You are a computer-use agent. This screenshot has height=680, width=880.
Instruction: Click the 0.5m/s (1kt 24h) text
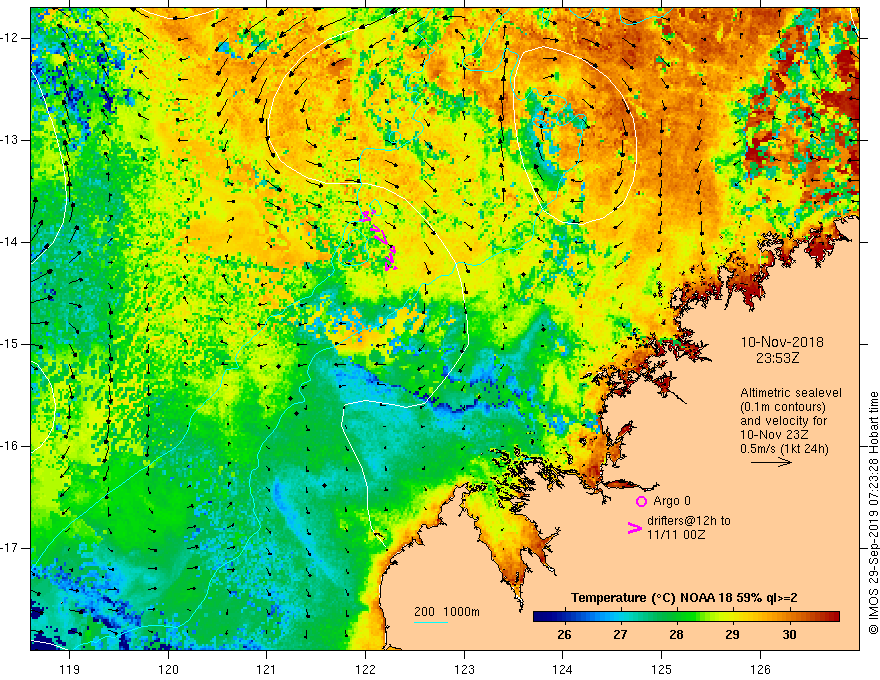tap(784, 449)
